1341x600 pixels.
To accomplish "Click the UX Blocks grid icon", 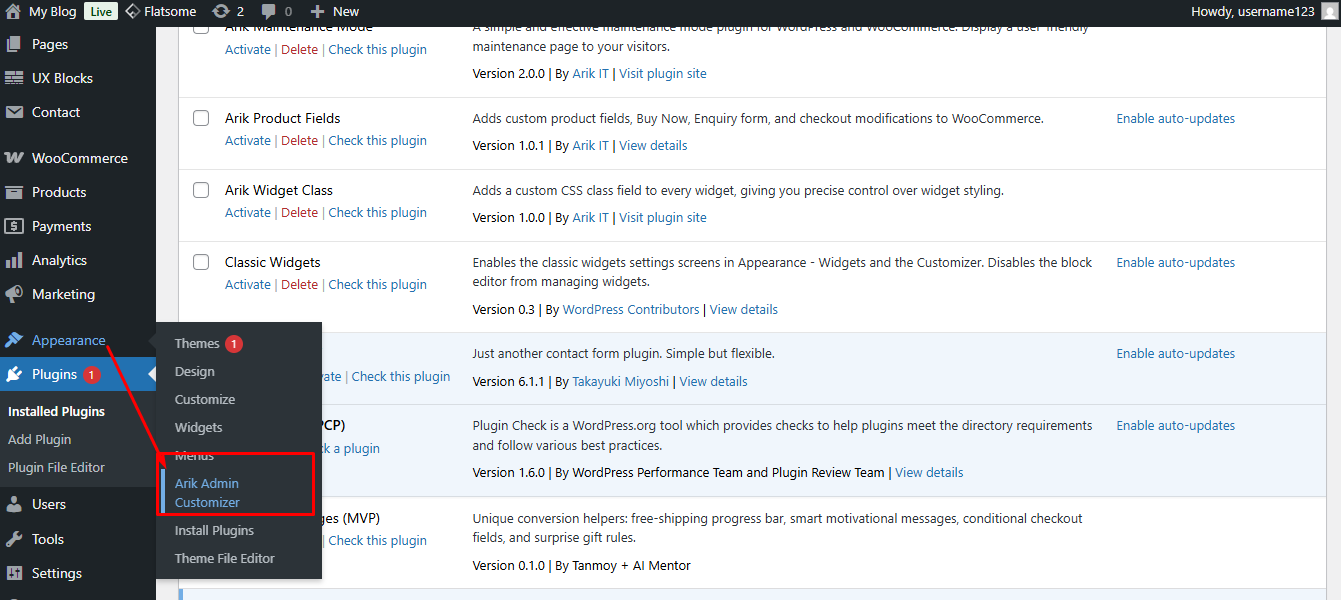I will [14, 78].
